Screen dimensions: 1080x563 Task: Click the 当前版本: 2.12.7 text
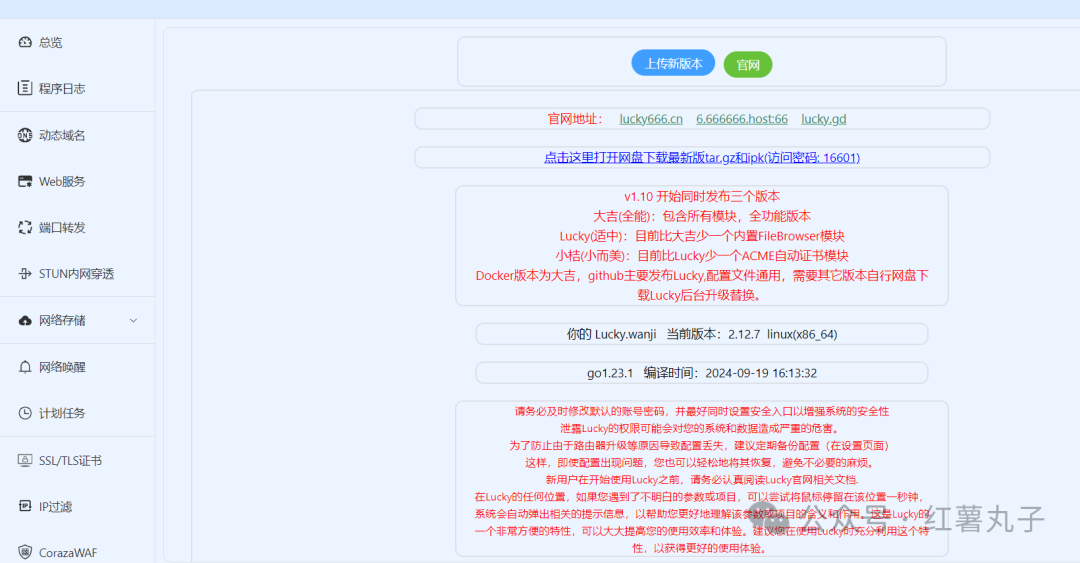(x=714, y=334)
